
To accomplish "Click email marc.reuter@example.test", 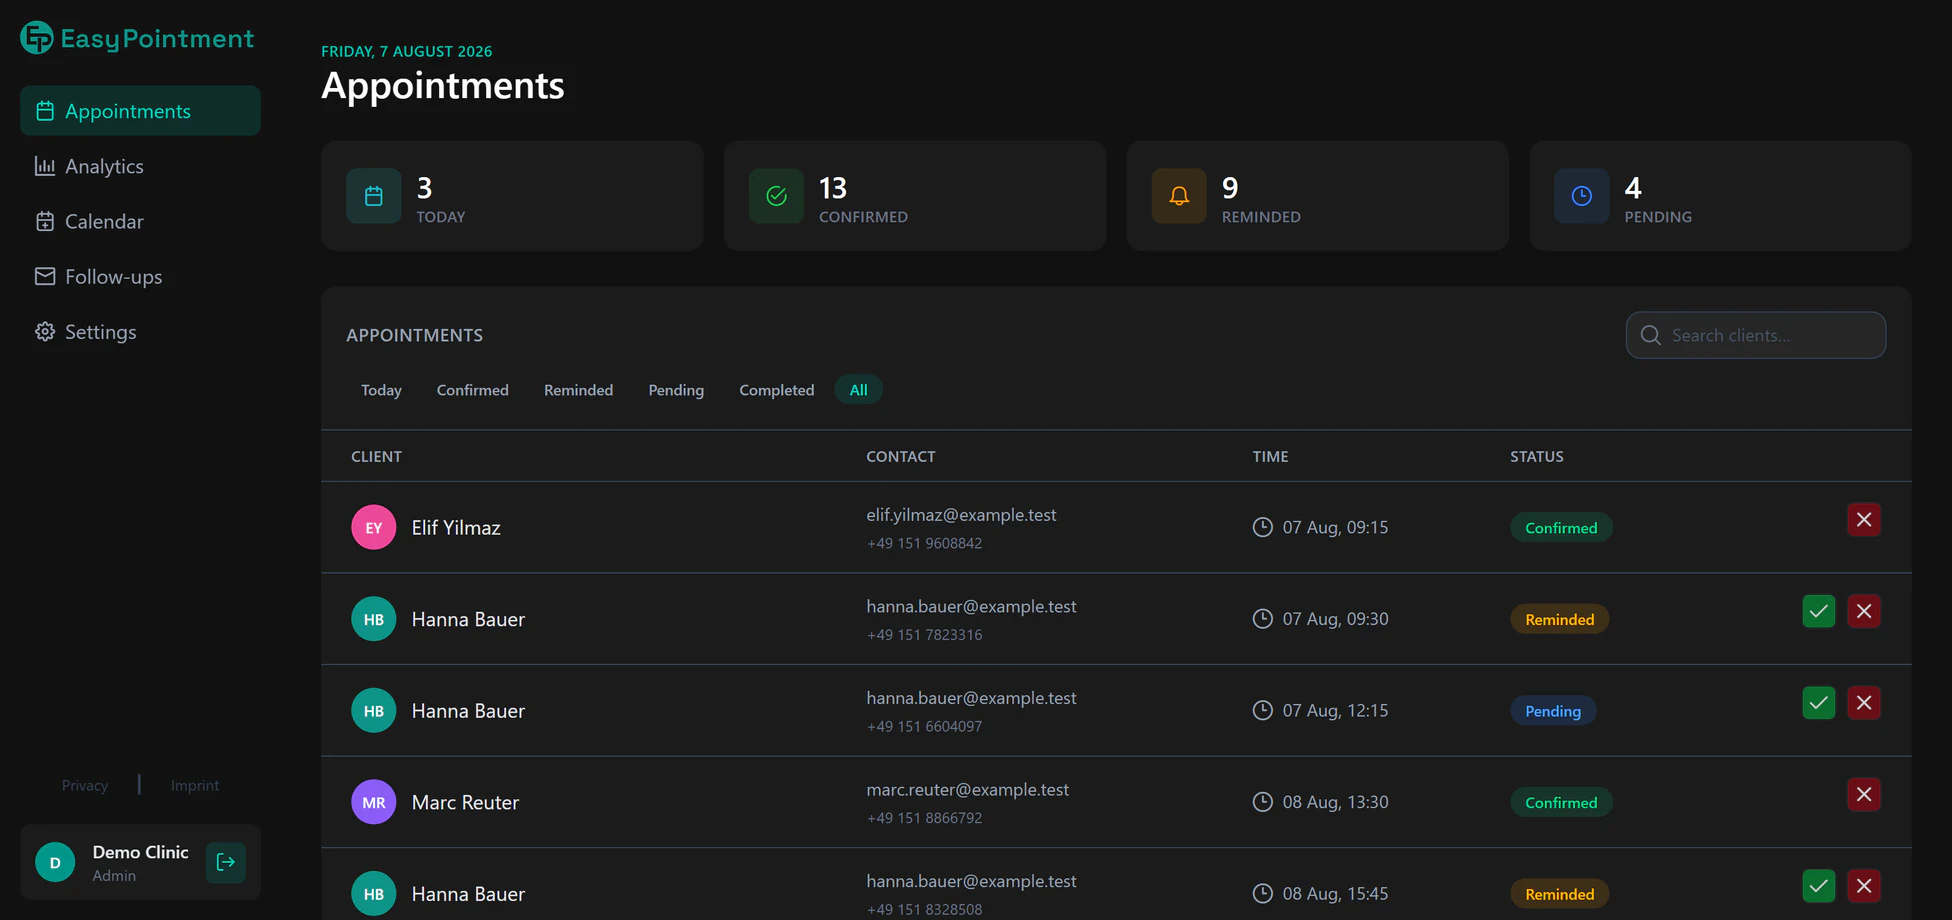I will (967, 790).
